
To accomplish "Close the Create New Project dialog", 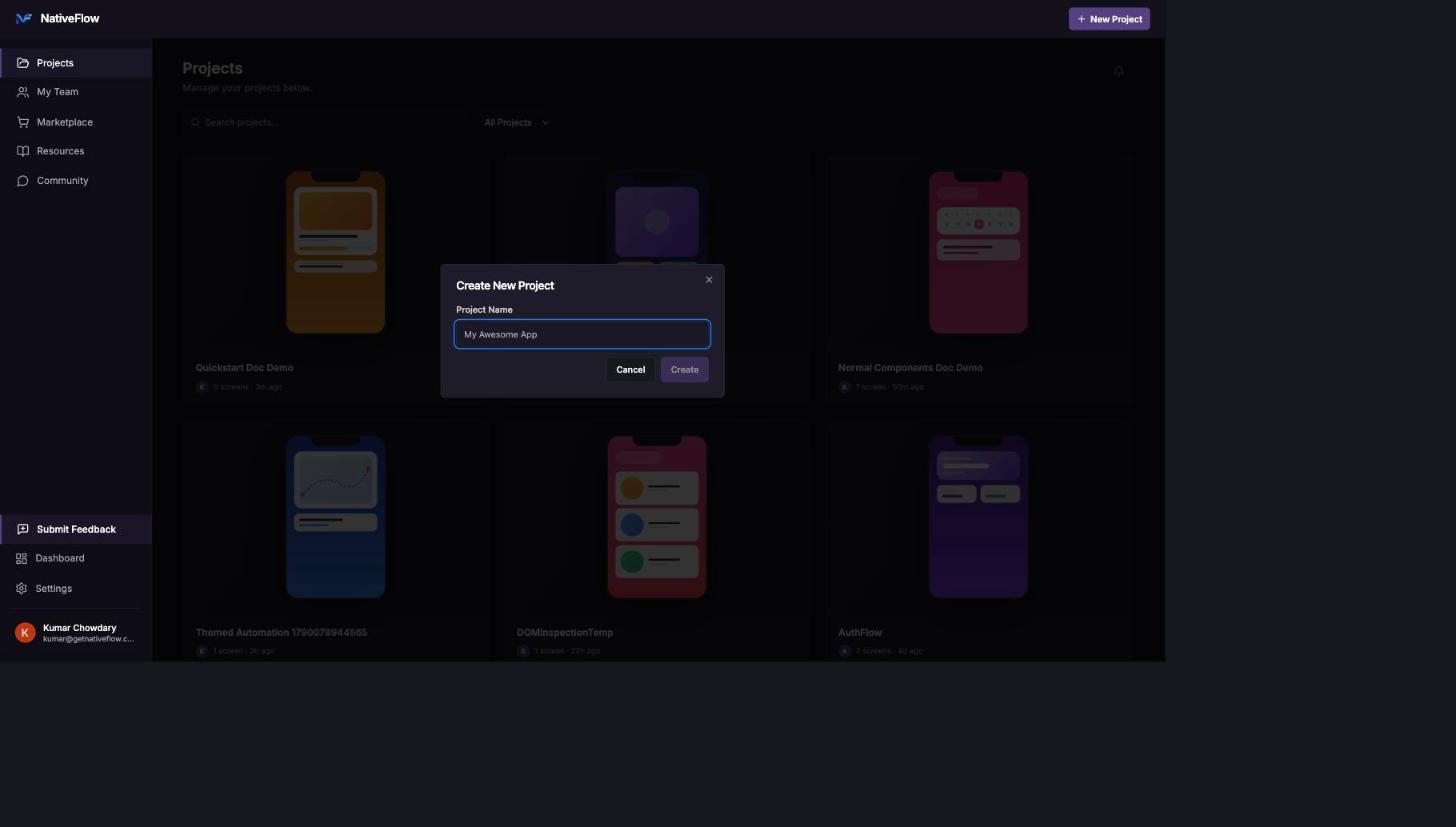I will tap(709, 280).
